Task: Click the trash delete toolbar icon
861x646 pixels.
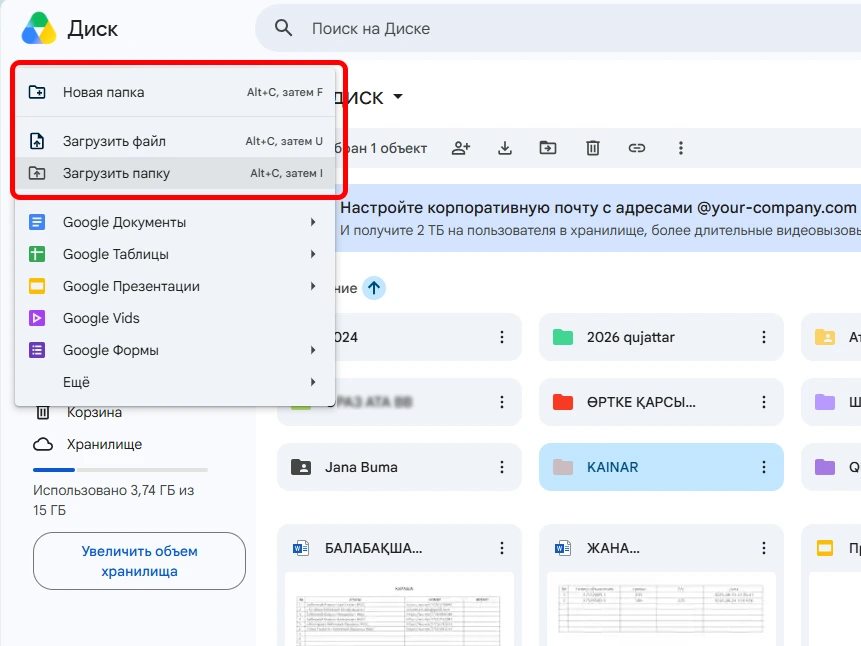Action: pos(592,148)
